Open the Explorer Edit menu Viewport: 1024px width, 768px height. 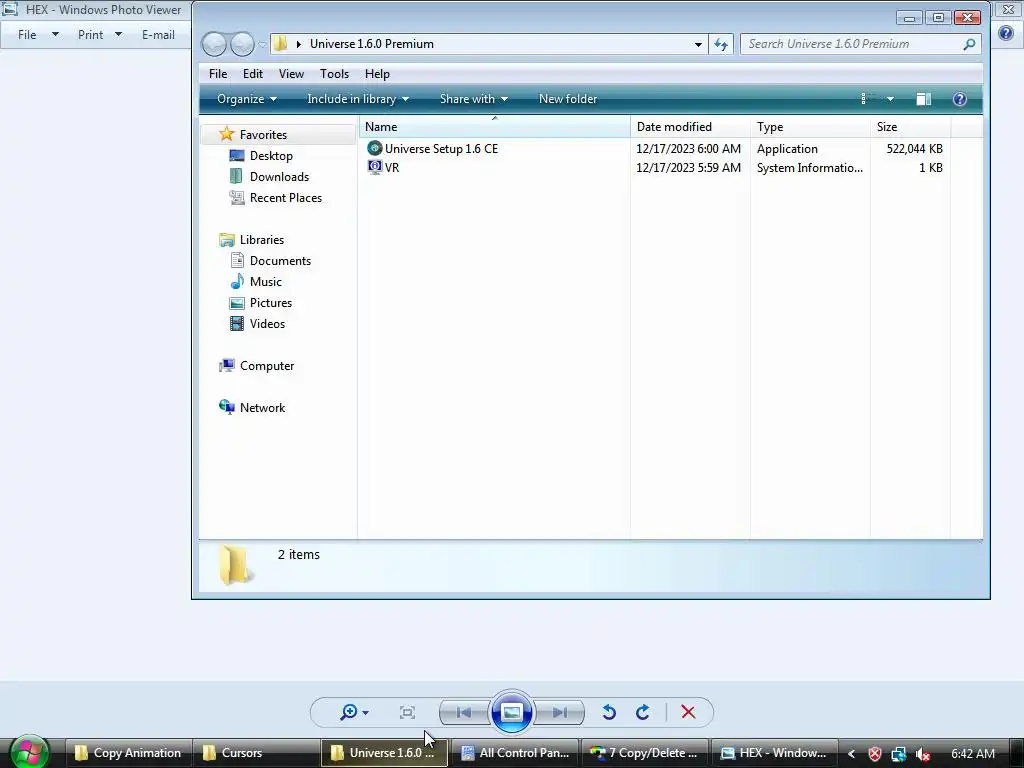tap(253, 74)
